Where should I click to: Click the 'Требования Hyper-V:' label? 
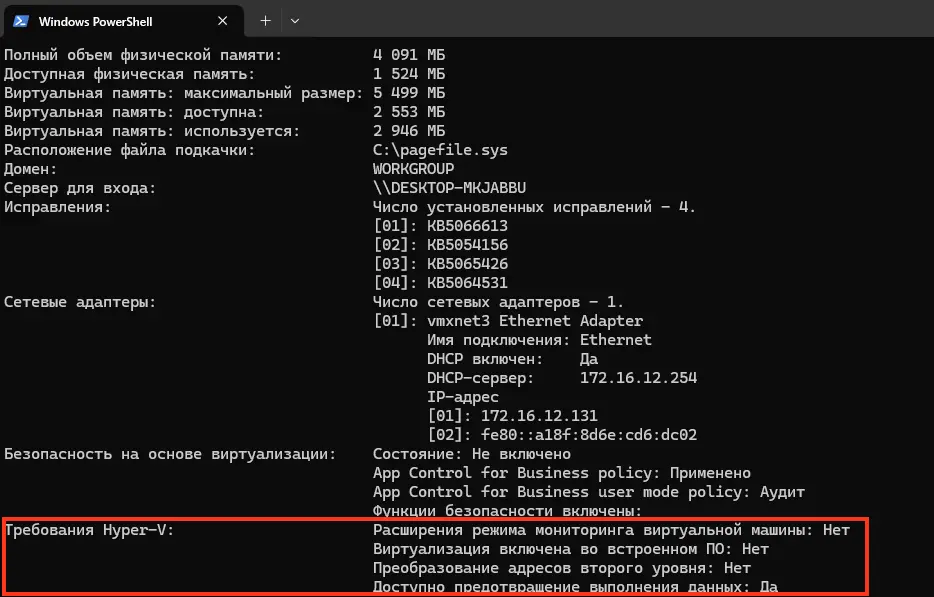(89, 530)
